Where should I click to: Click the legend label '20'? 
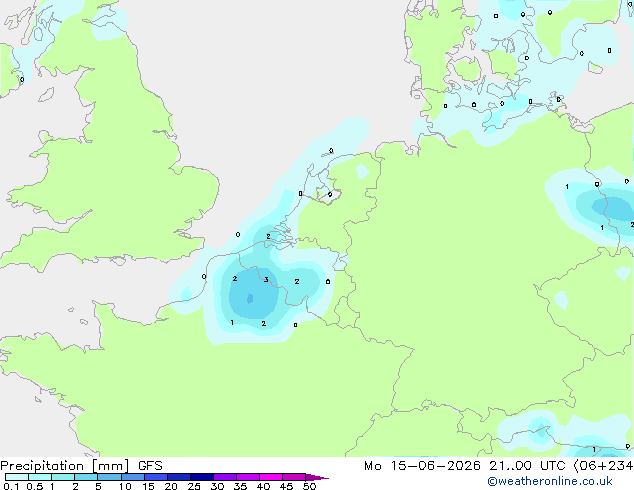pos(171,486)
